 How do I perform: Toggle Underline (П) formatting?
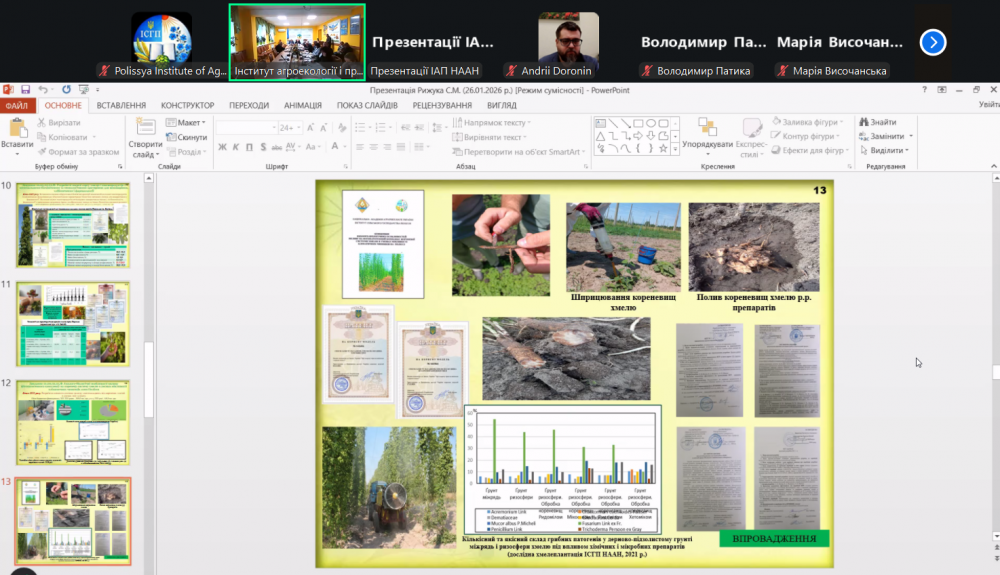click(x=250, y=147)
